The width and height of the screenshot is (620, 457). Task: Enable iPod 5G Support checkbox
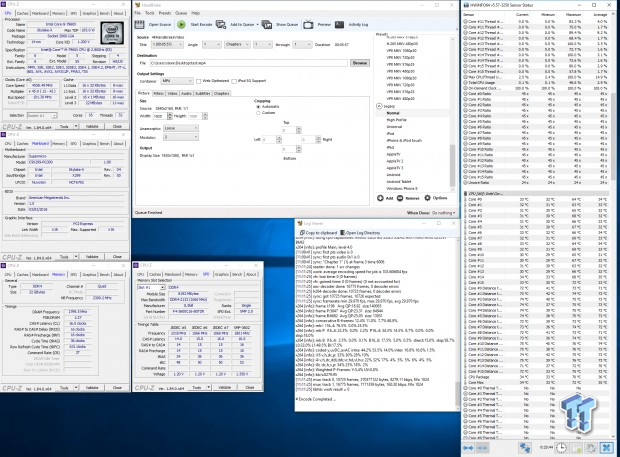click(x=234, y=81)
